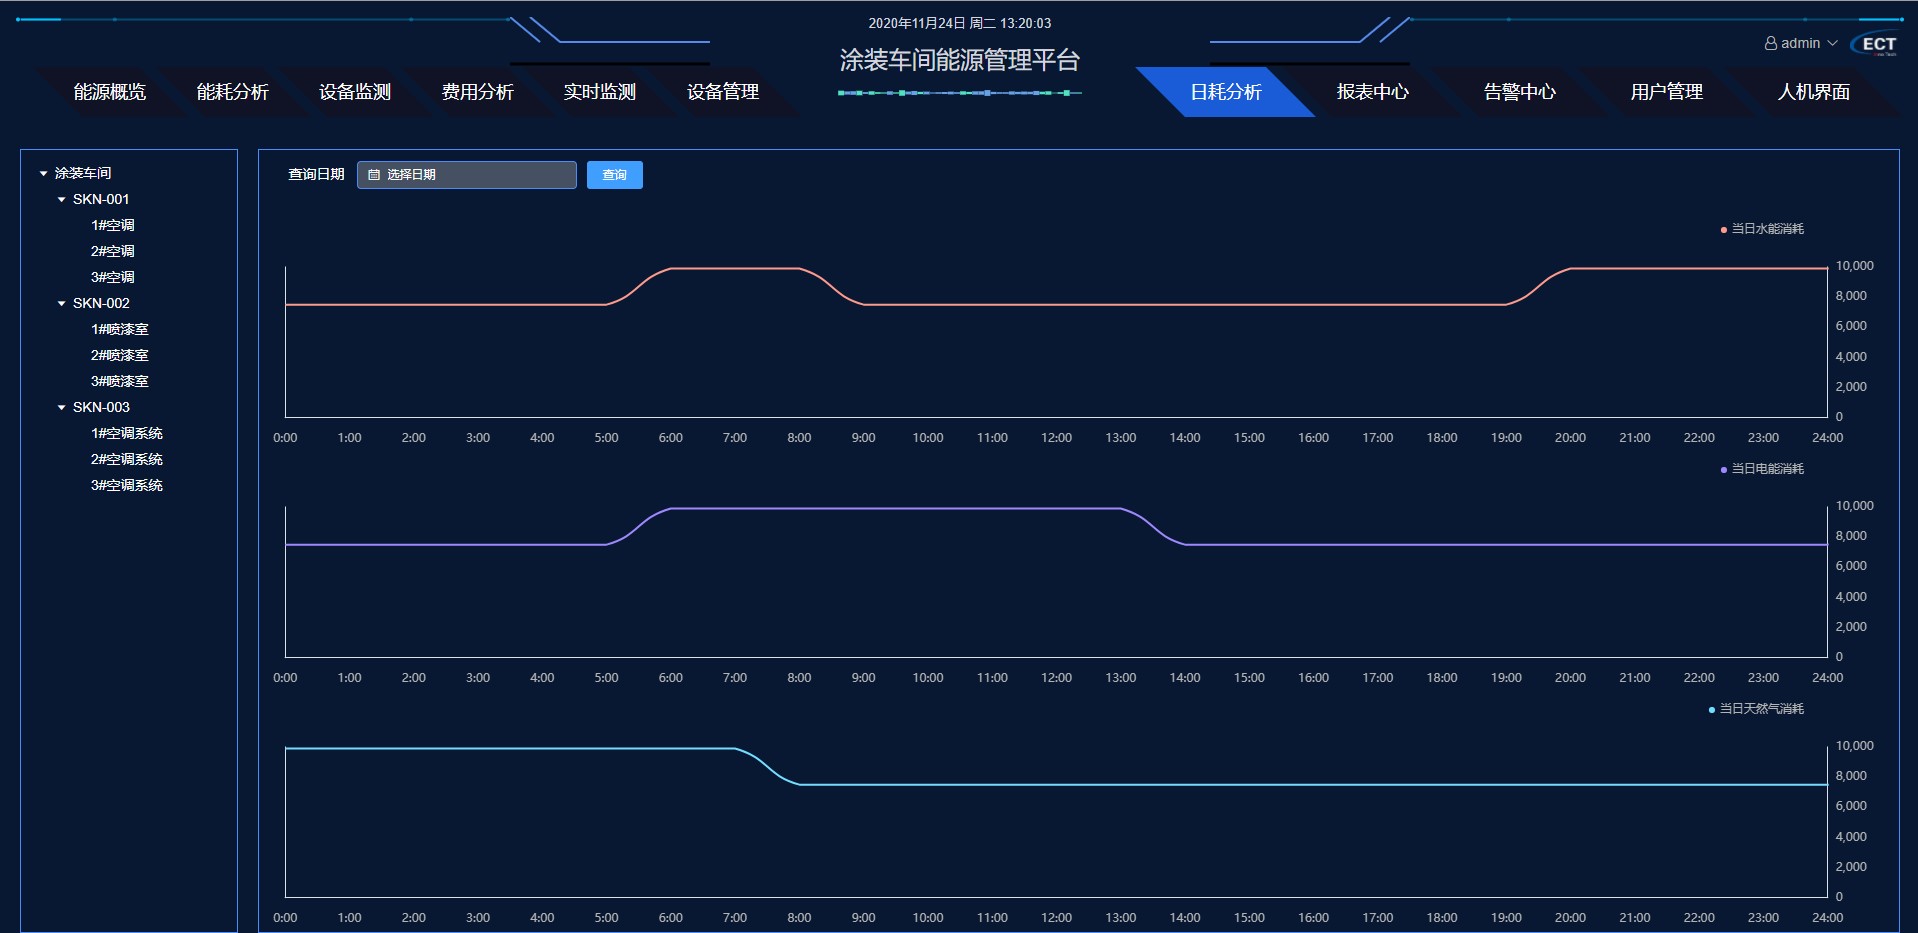Switch to 能源概览 tab
Viewport: 1918px width, 933px height.
coord(110,92)
